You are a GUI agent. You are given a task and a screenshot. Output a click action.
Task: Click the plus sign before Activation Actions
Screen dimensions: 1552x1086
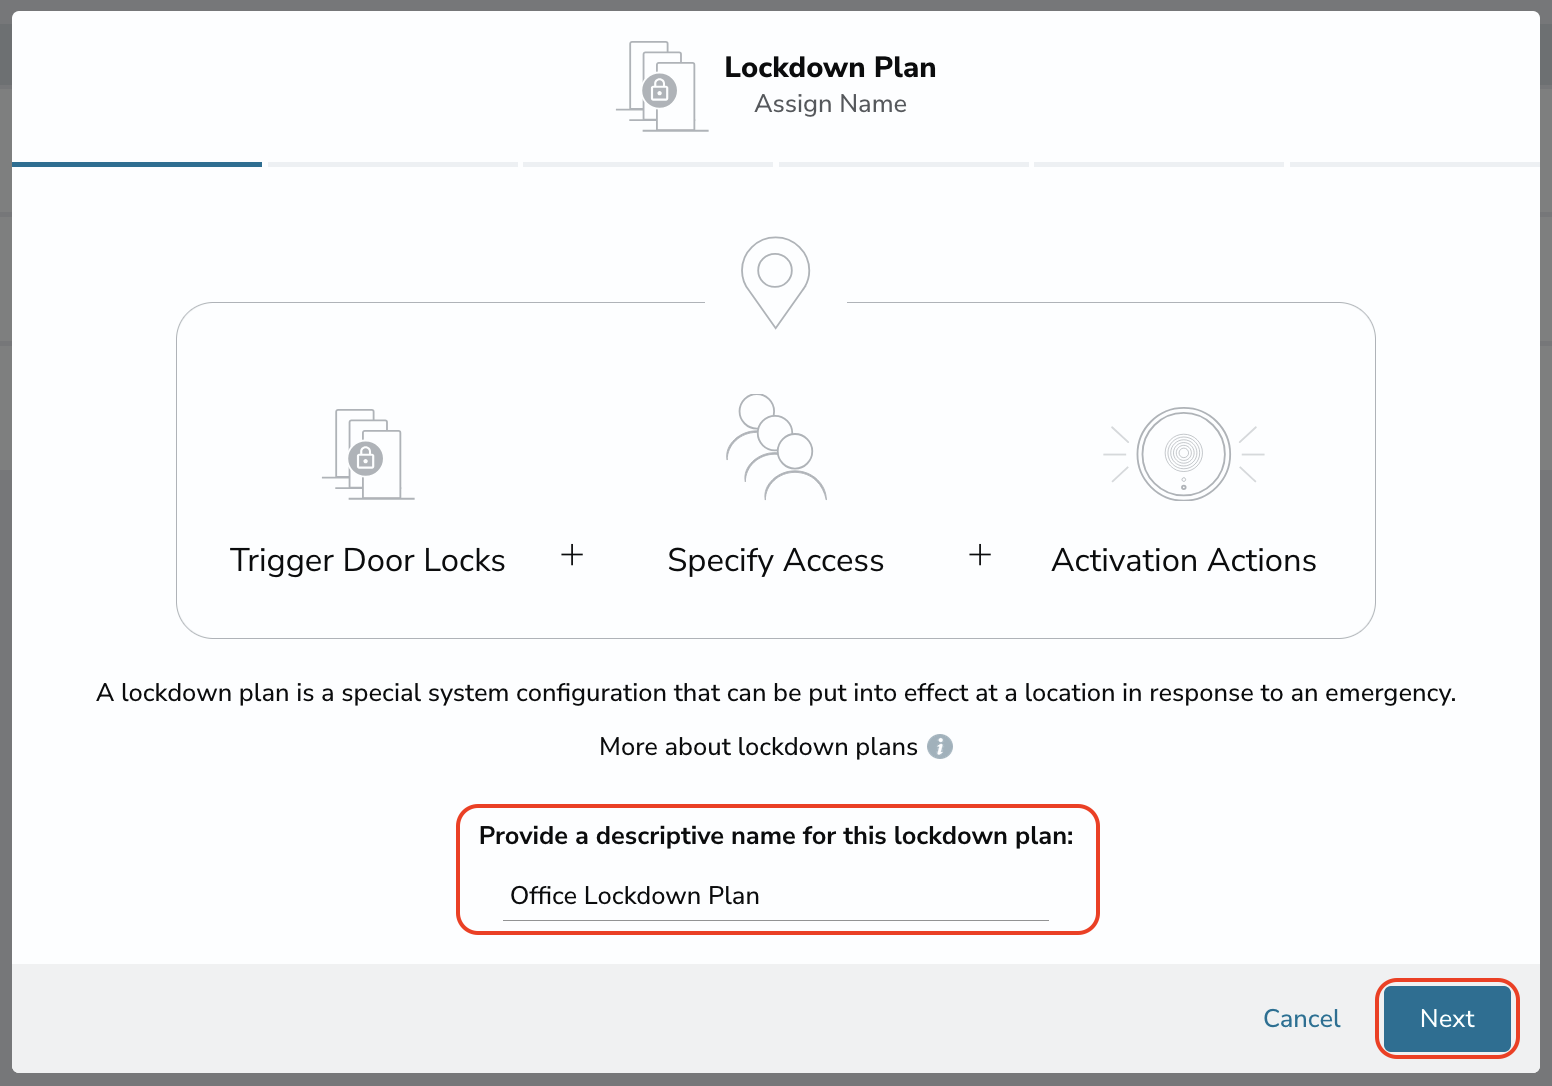[x=980, y=555]
